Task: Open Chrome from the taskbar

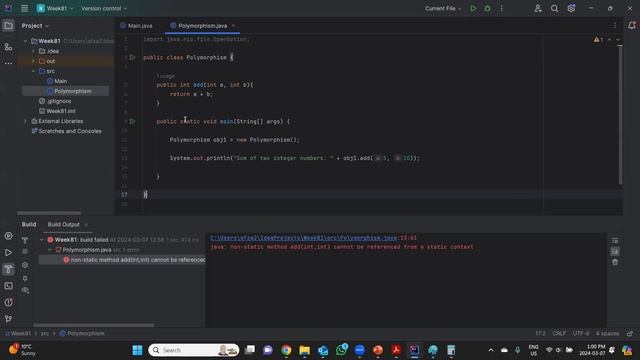Action: [x=286, y=350]
